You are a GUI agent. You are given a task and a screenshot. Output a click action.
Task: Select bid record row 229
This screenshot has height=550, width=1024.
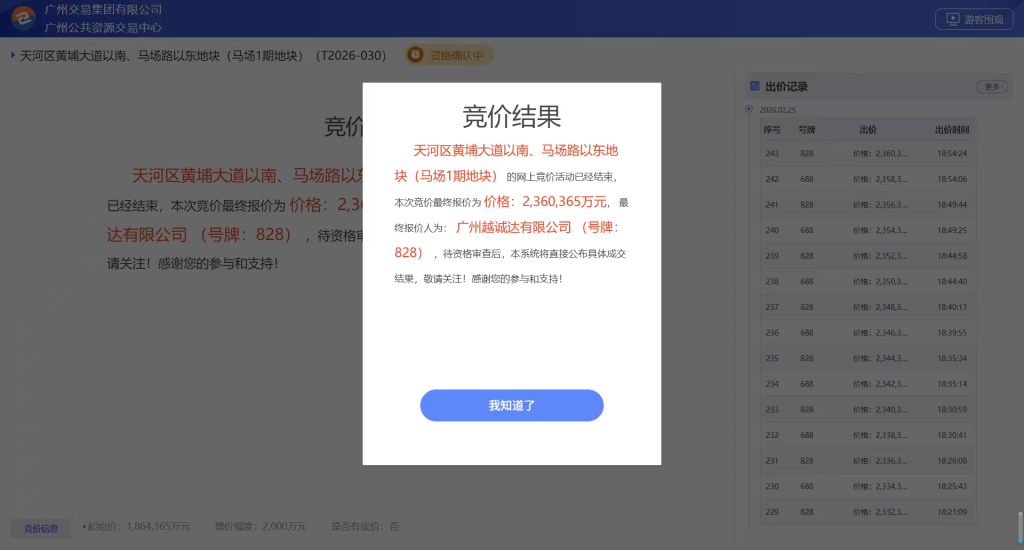868,512
